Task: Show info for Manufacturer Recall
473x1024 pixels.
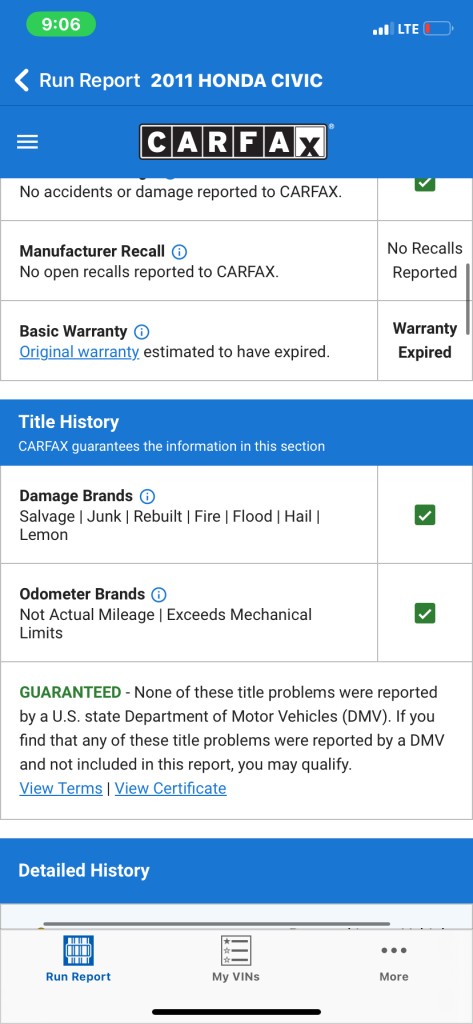Action: click(180, 251)
